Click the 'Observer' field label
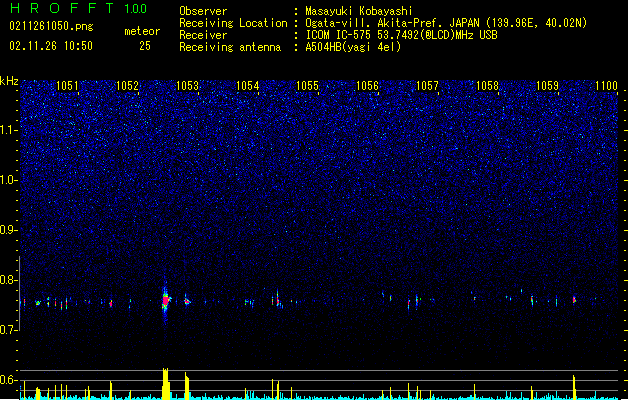This screenshot has height=400, width=629. [203, 11]
